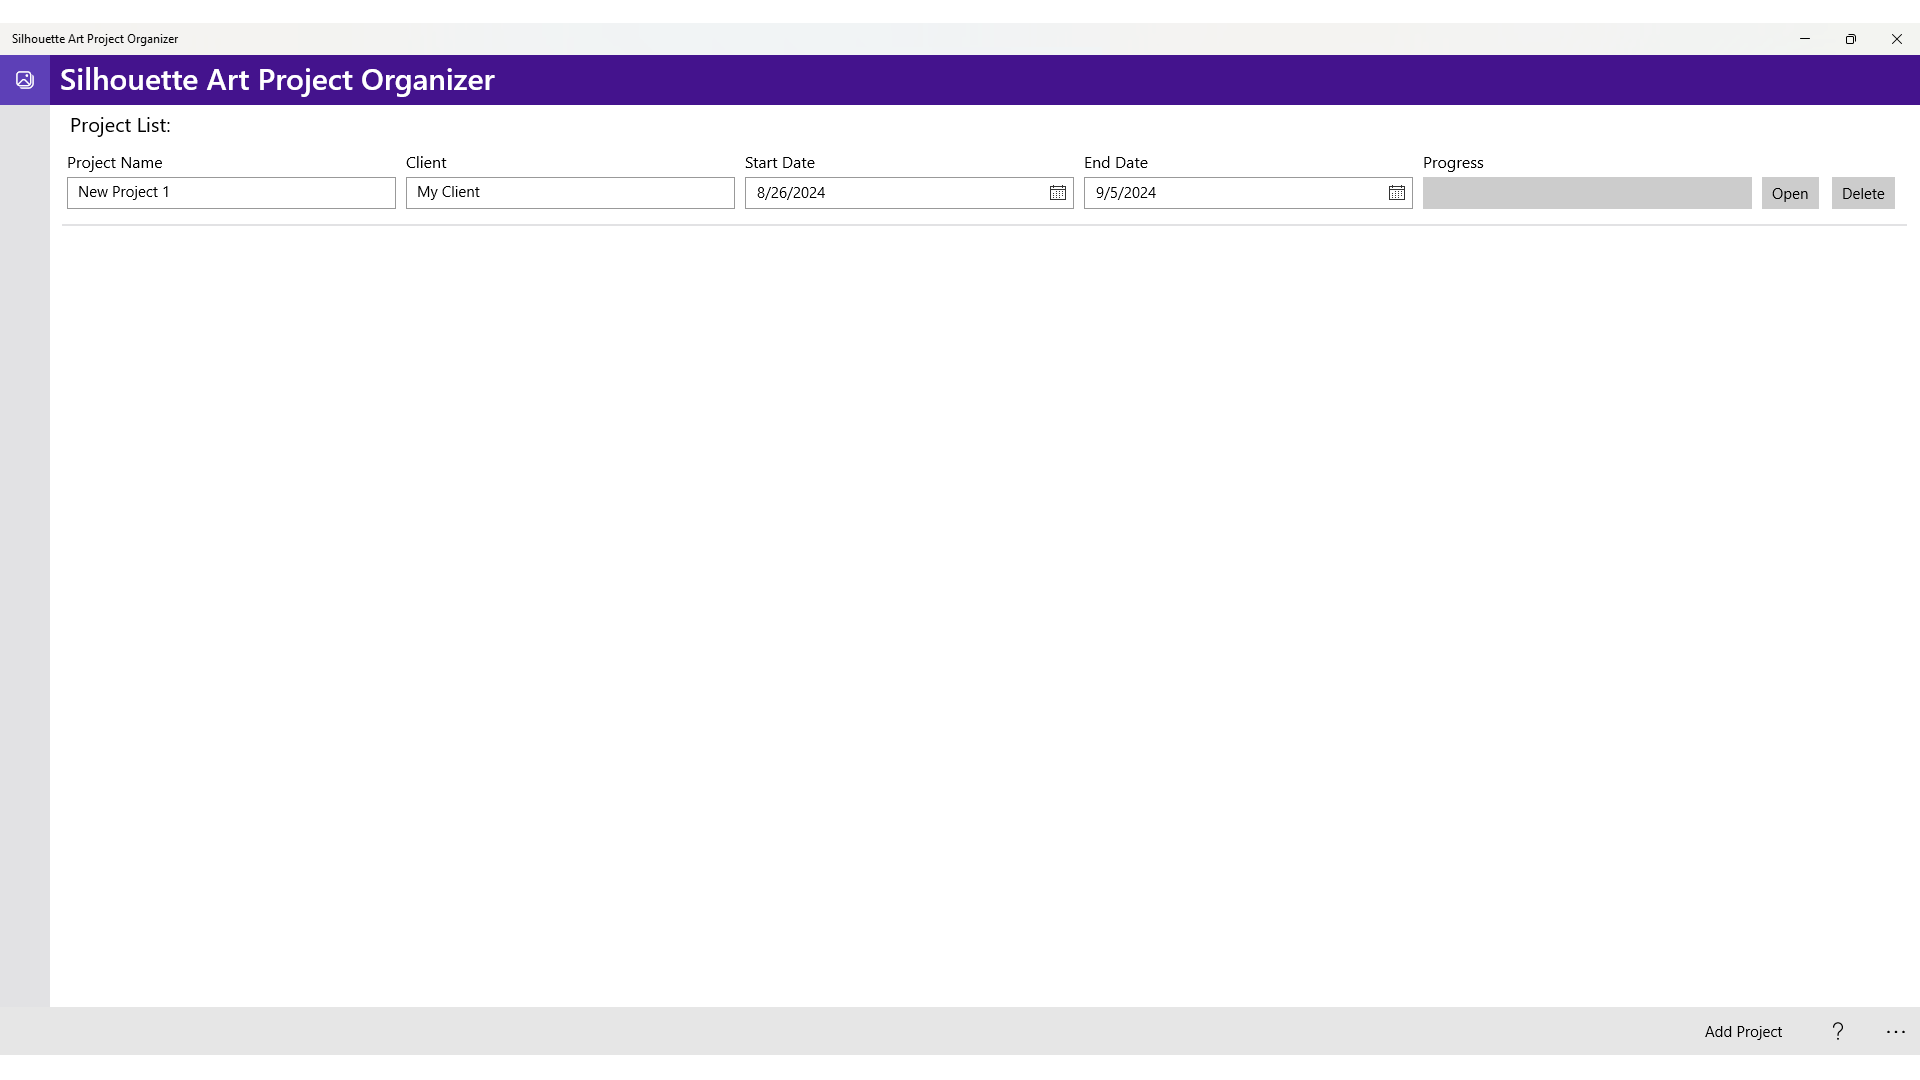This screenshot has width=1920, height=1080.
Task: Click the window title bar text
Action: [95, 39]
